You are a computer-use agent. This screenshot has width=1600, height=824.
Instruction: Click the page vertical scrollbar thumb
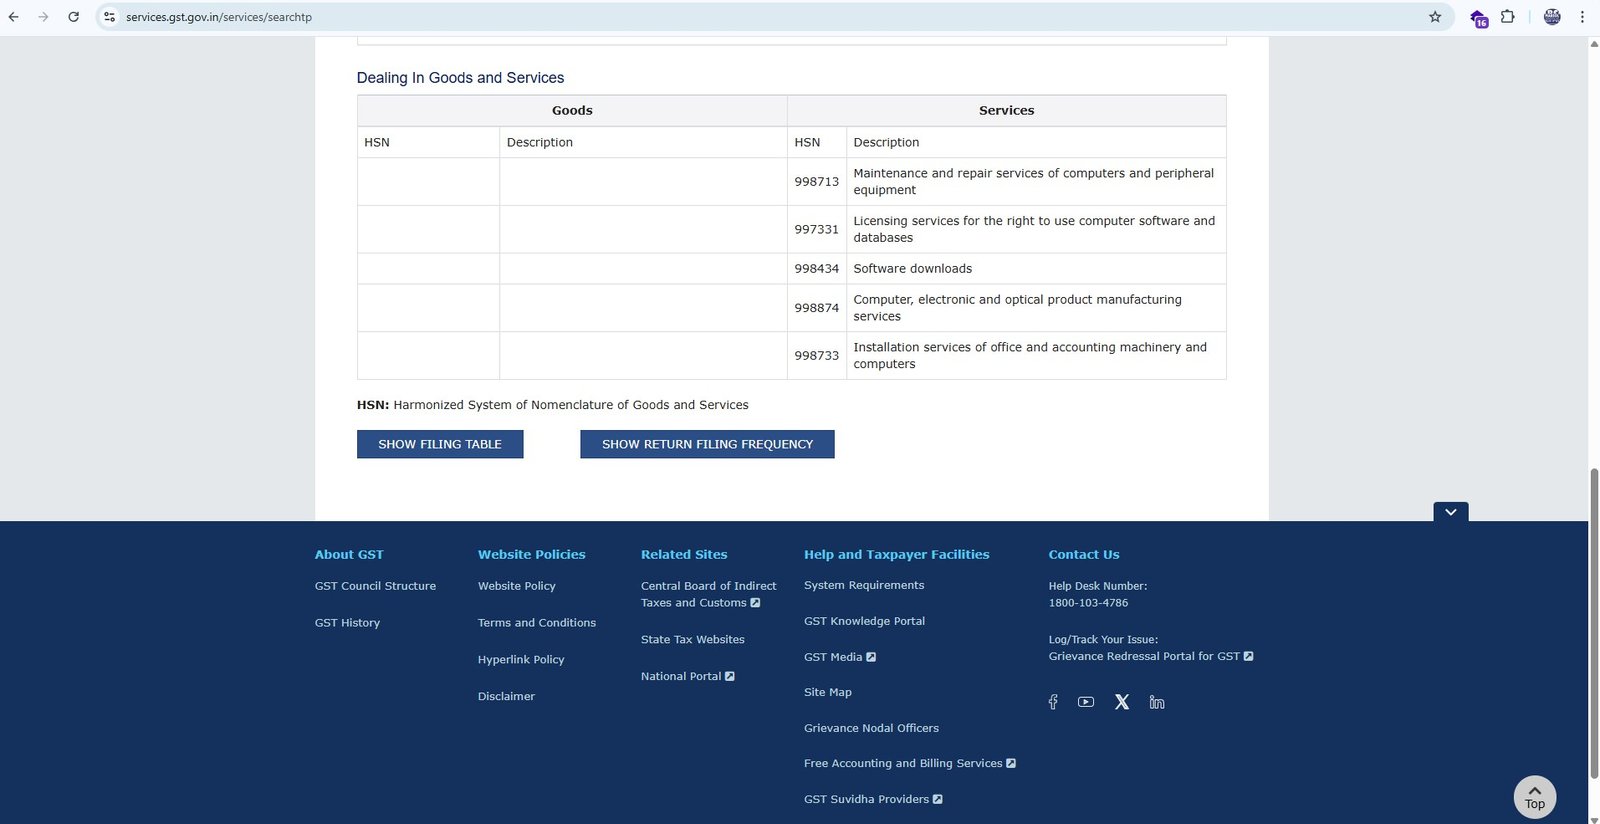coord(1593,622)
